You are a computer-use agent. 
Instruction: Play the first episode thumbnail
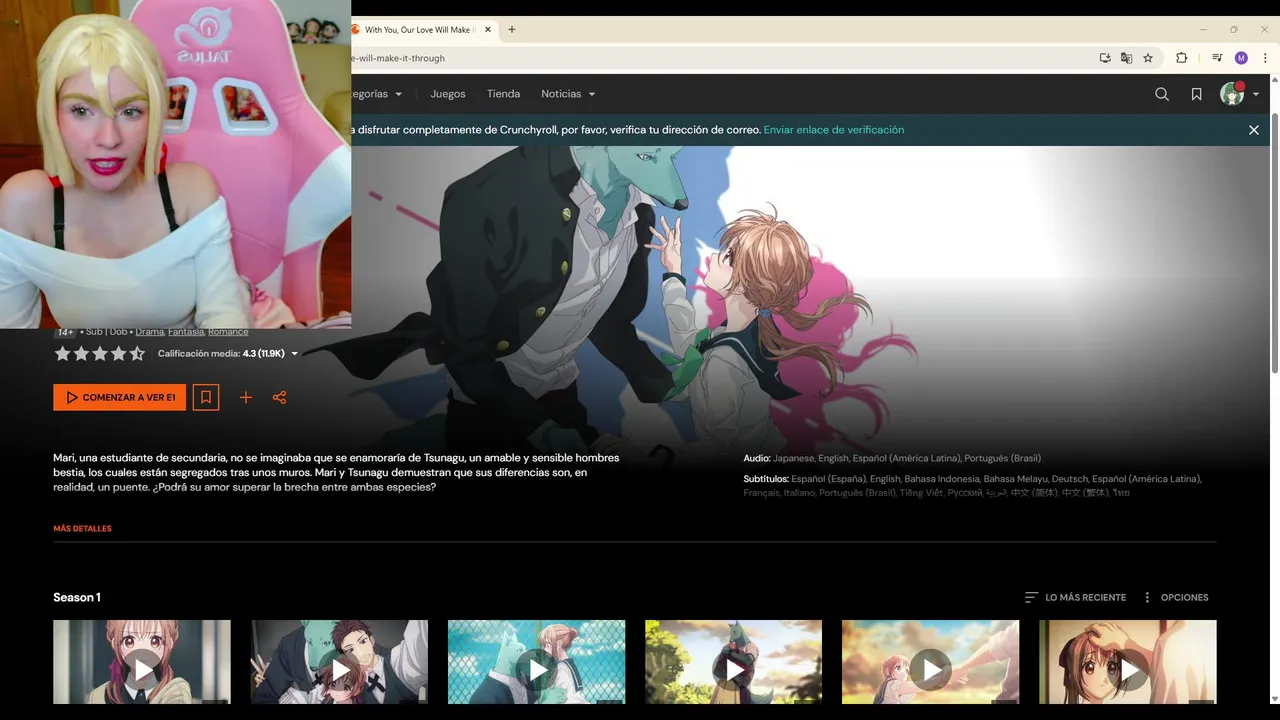(x=142, y=662)
